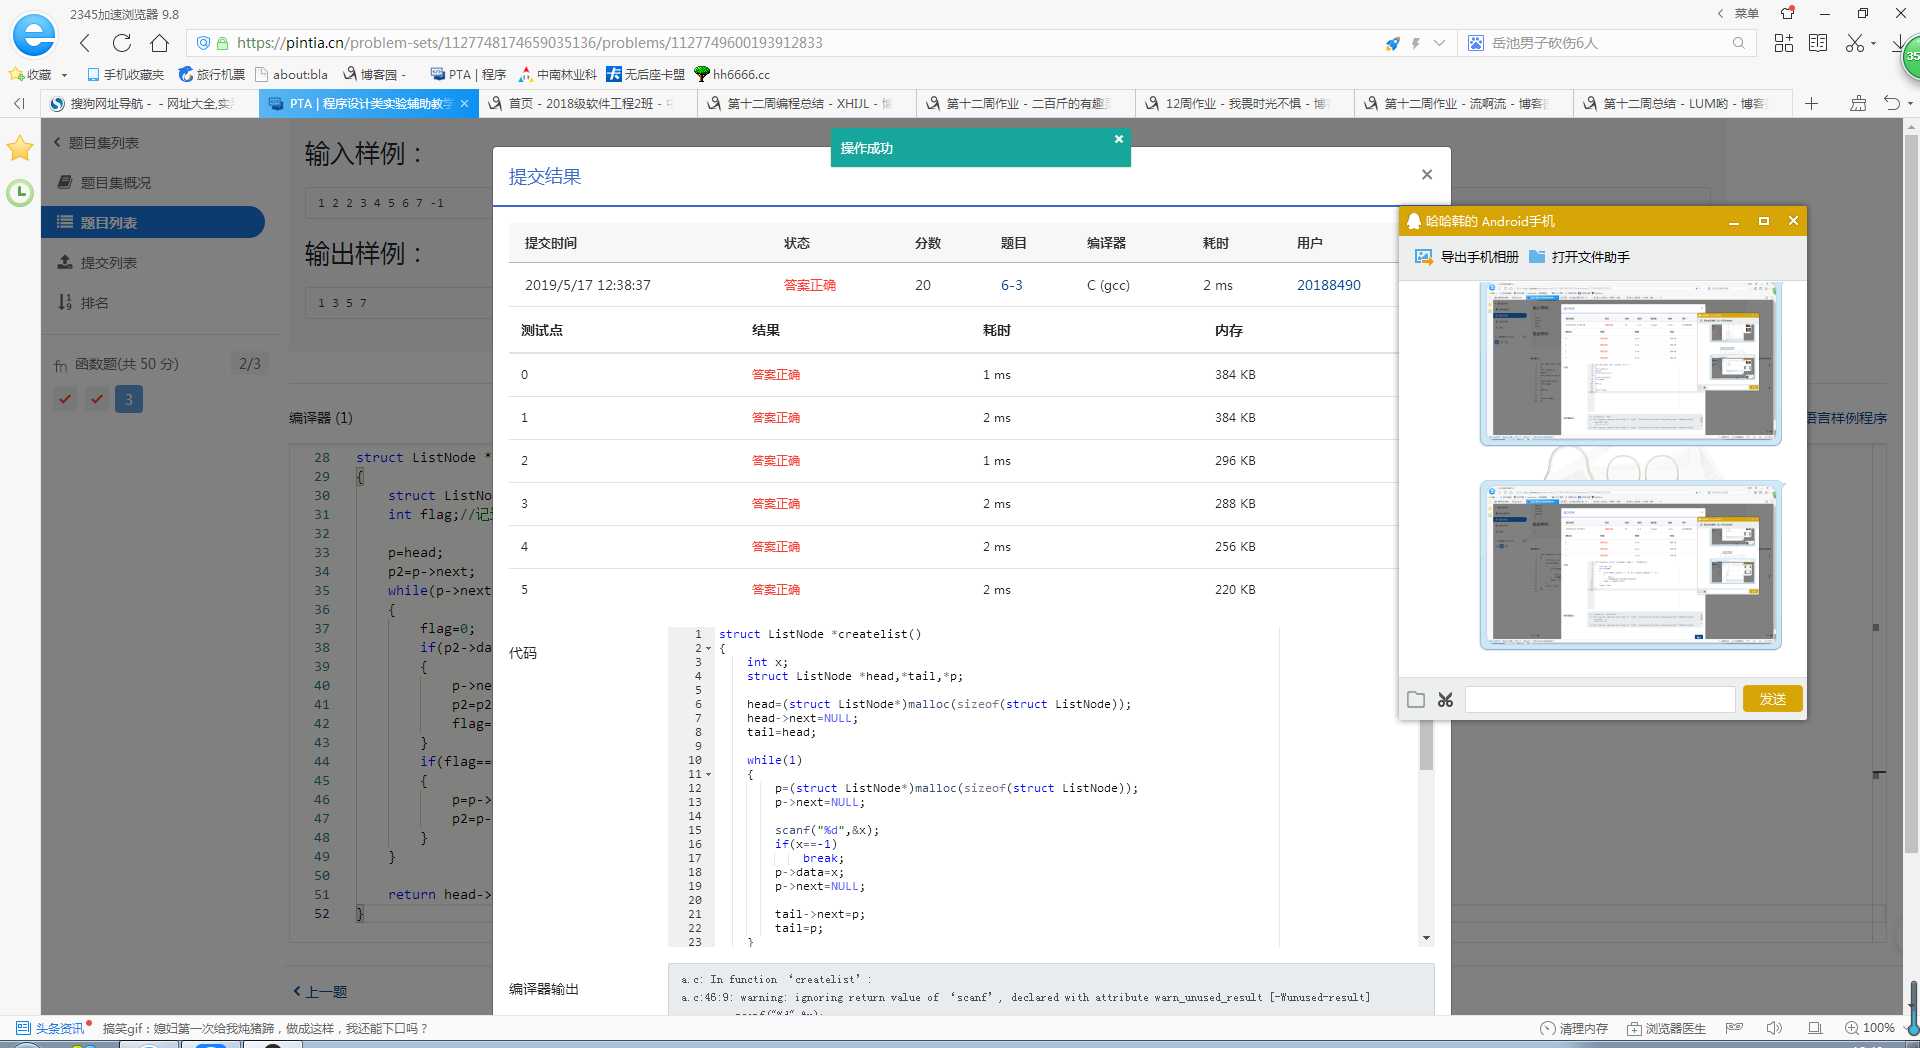The image size is (1920, 1048).
Task: Select the first solved problem checkmark box
Action: (65, 399)
